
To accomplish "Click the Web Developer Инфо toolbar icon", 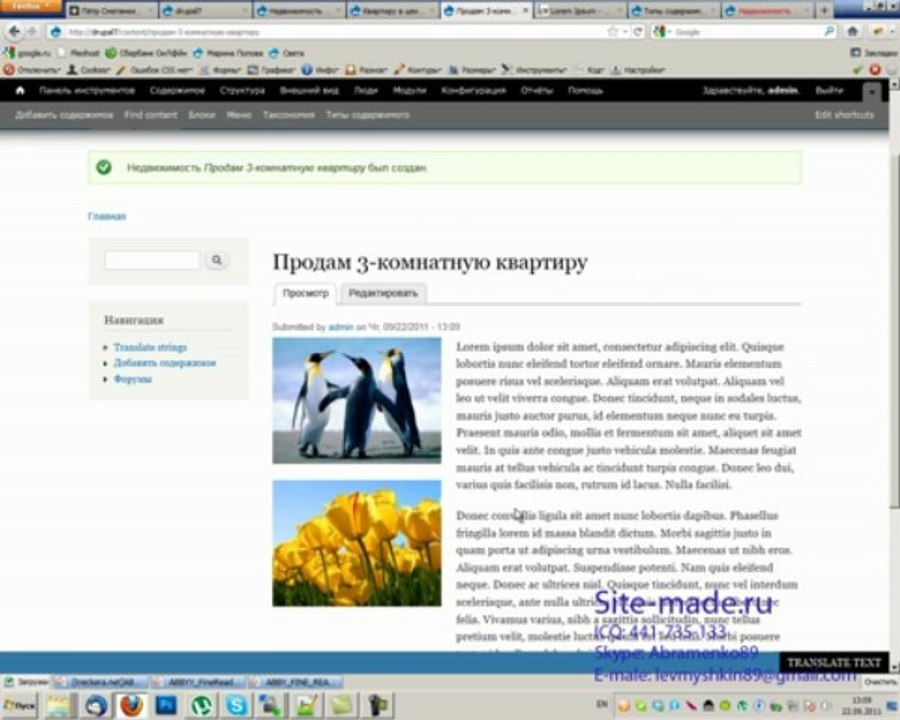I will 320,70.
